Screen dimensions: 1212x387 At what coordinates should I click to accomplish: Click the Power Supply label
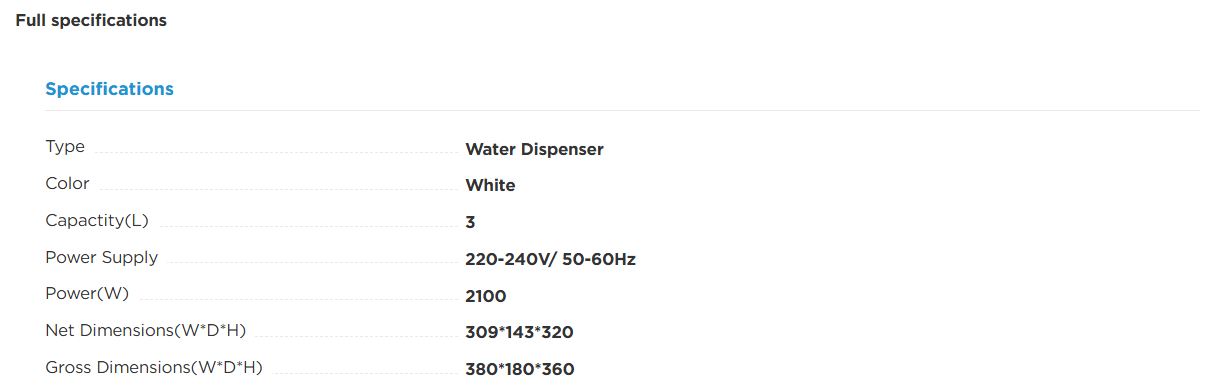pos(102,258)
